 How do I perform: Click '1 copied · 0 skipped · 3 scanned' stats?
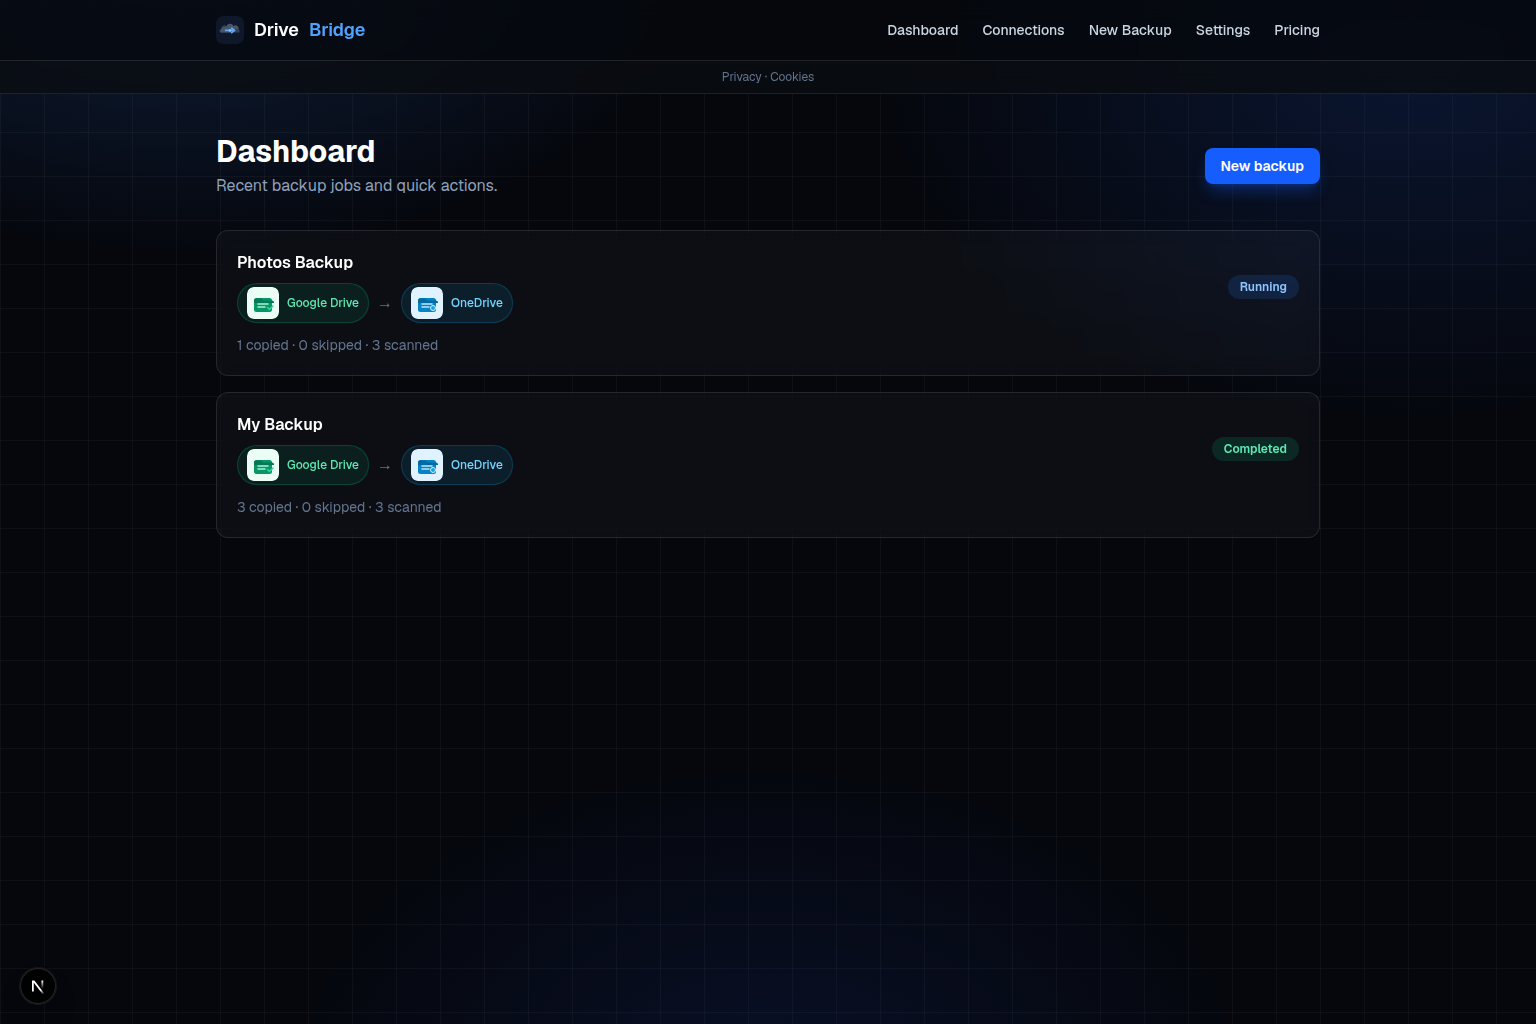pos(337,345)
